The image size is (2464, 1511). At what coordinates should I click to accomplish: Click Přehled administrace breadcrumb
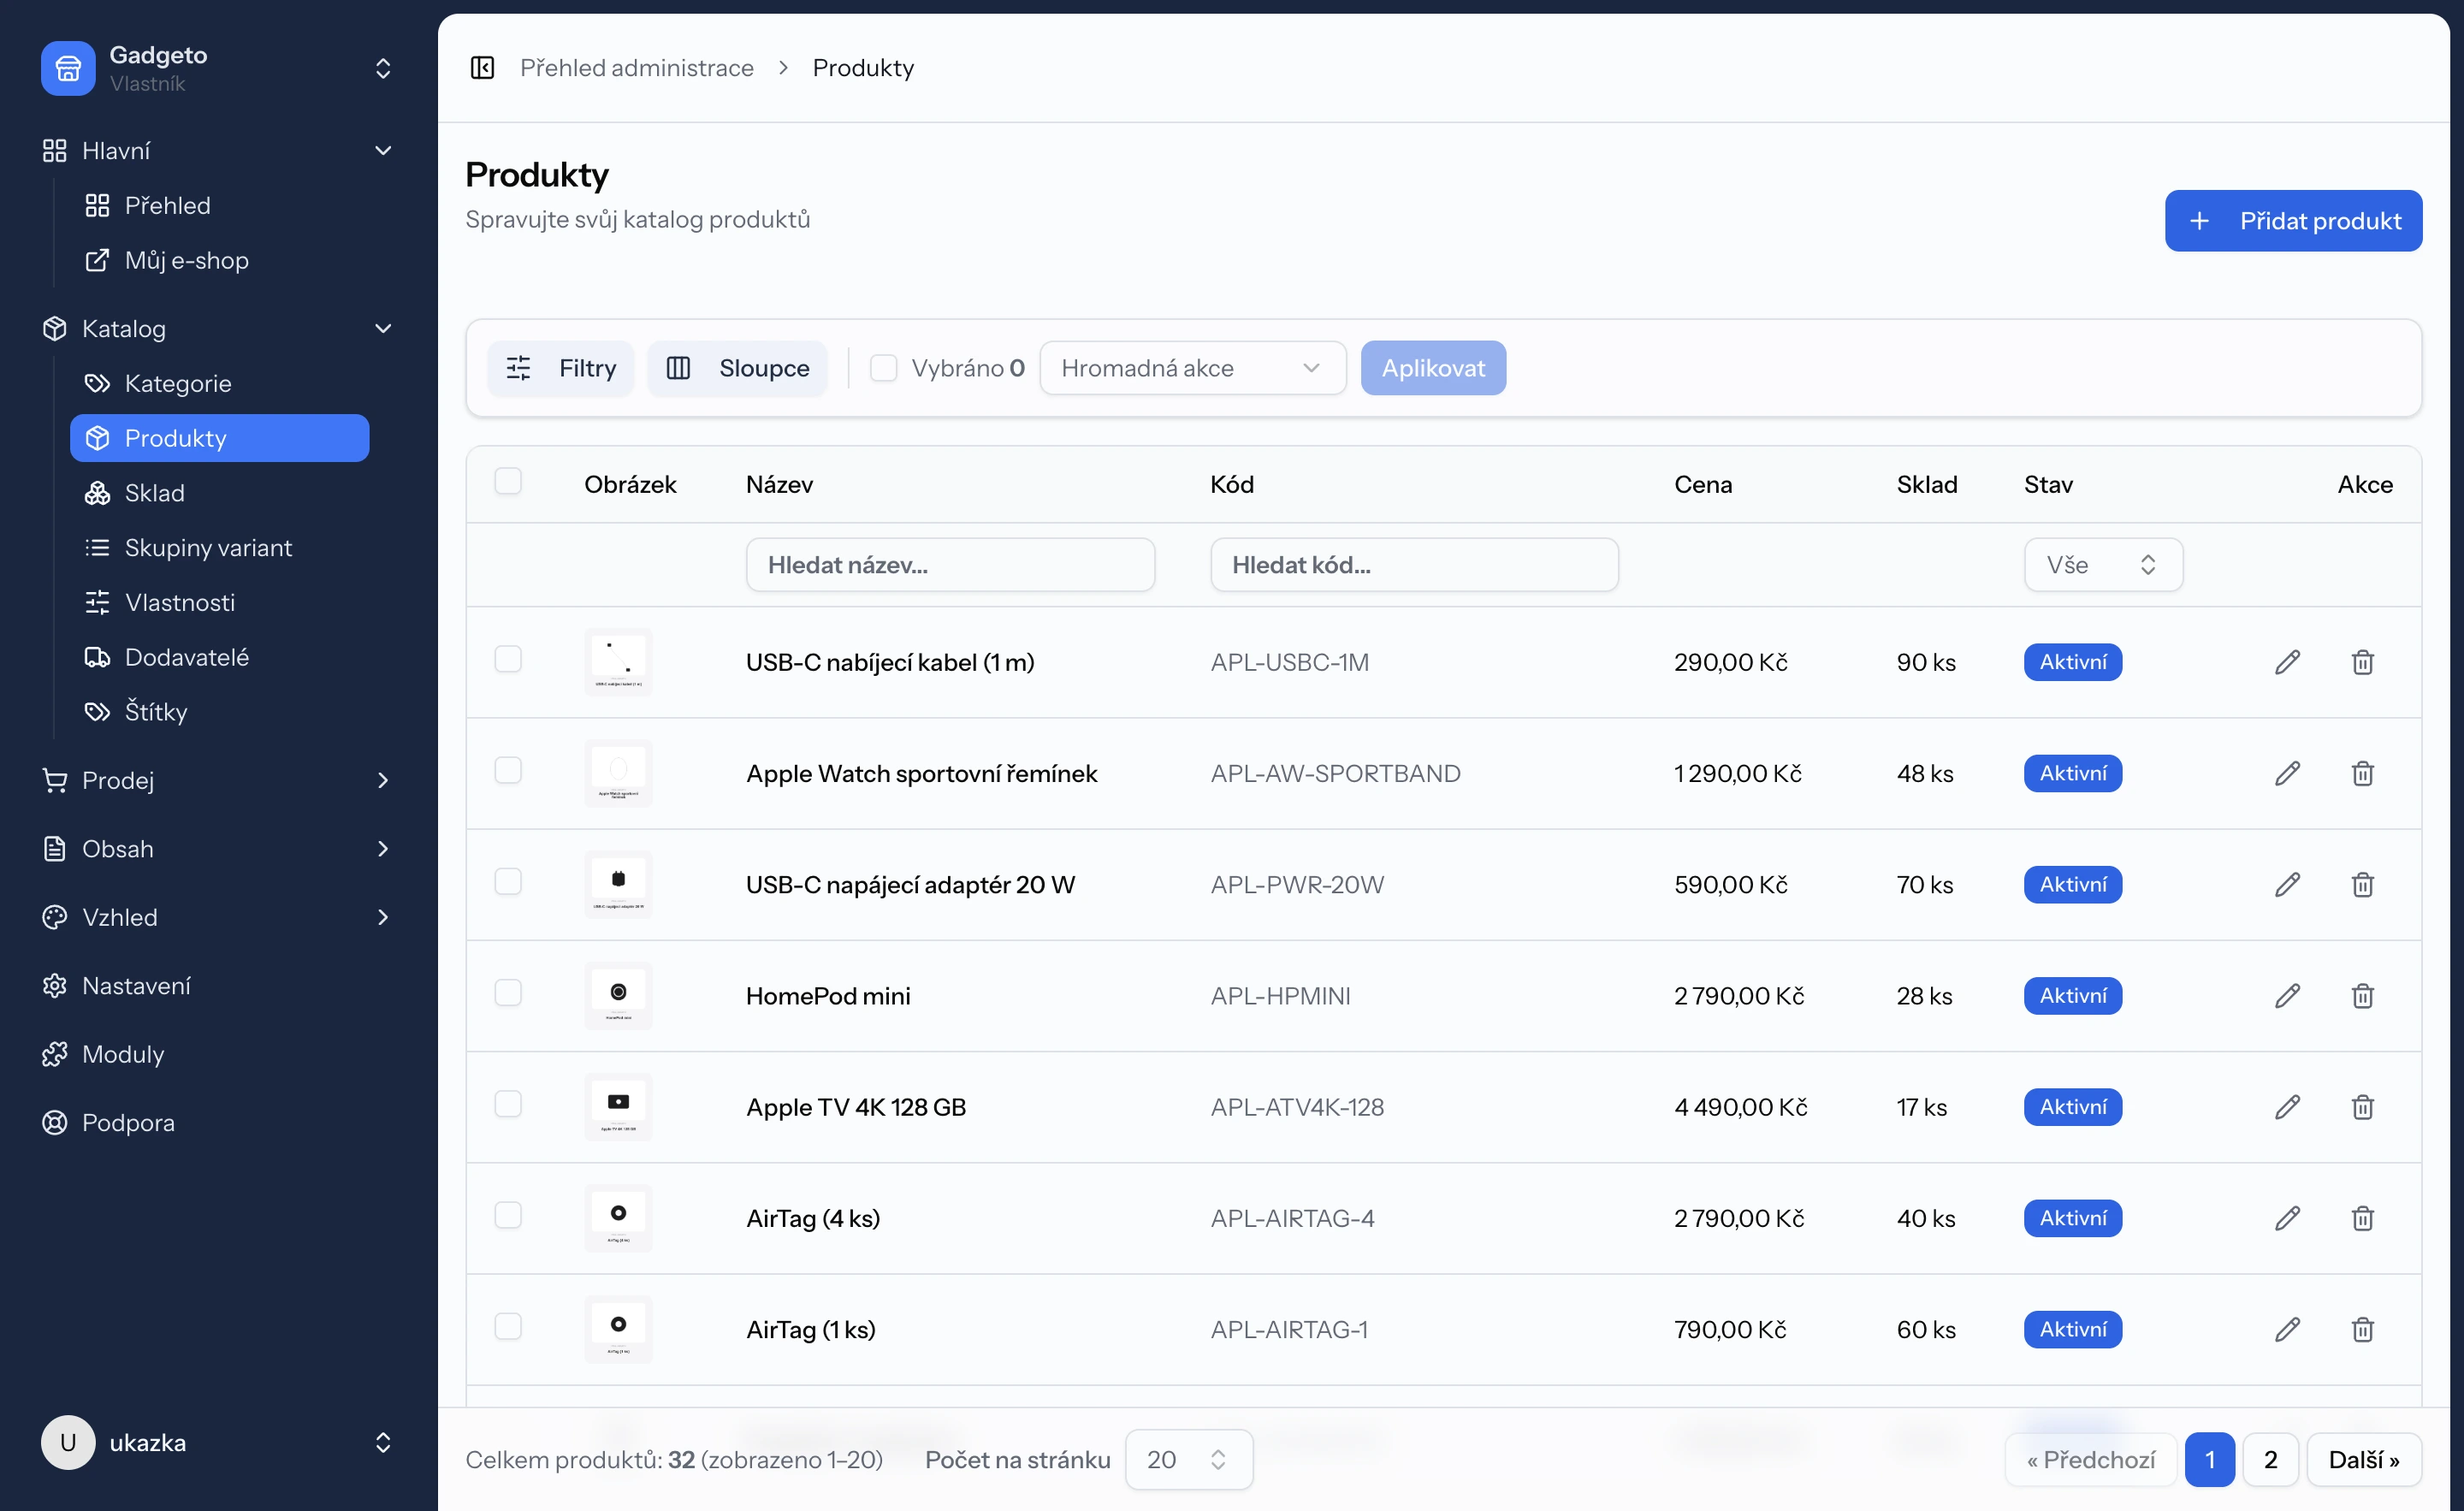(x=637, y=67)
